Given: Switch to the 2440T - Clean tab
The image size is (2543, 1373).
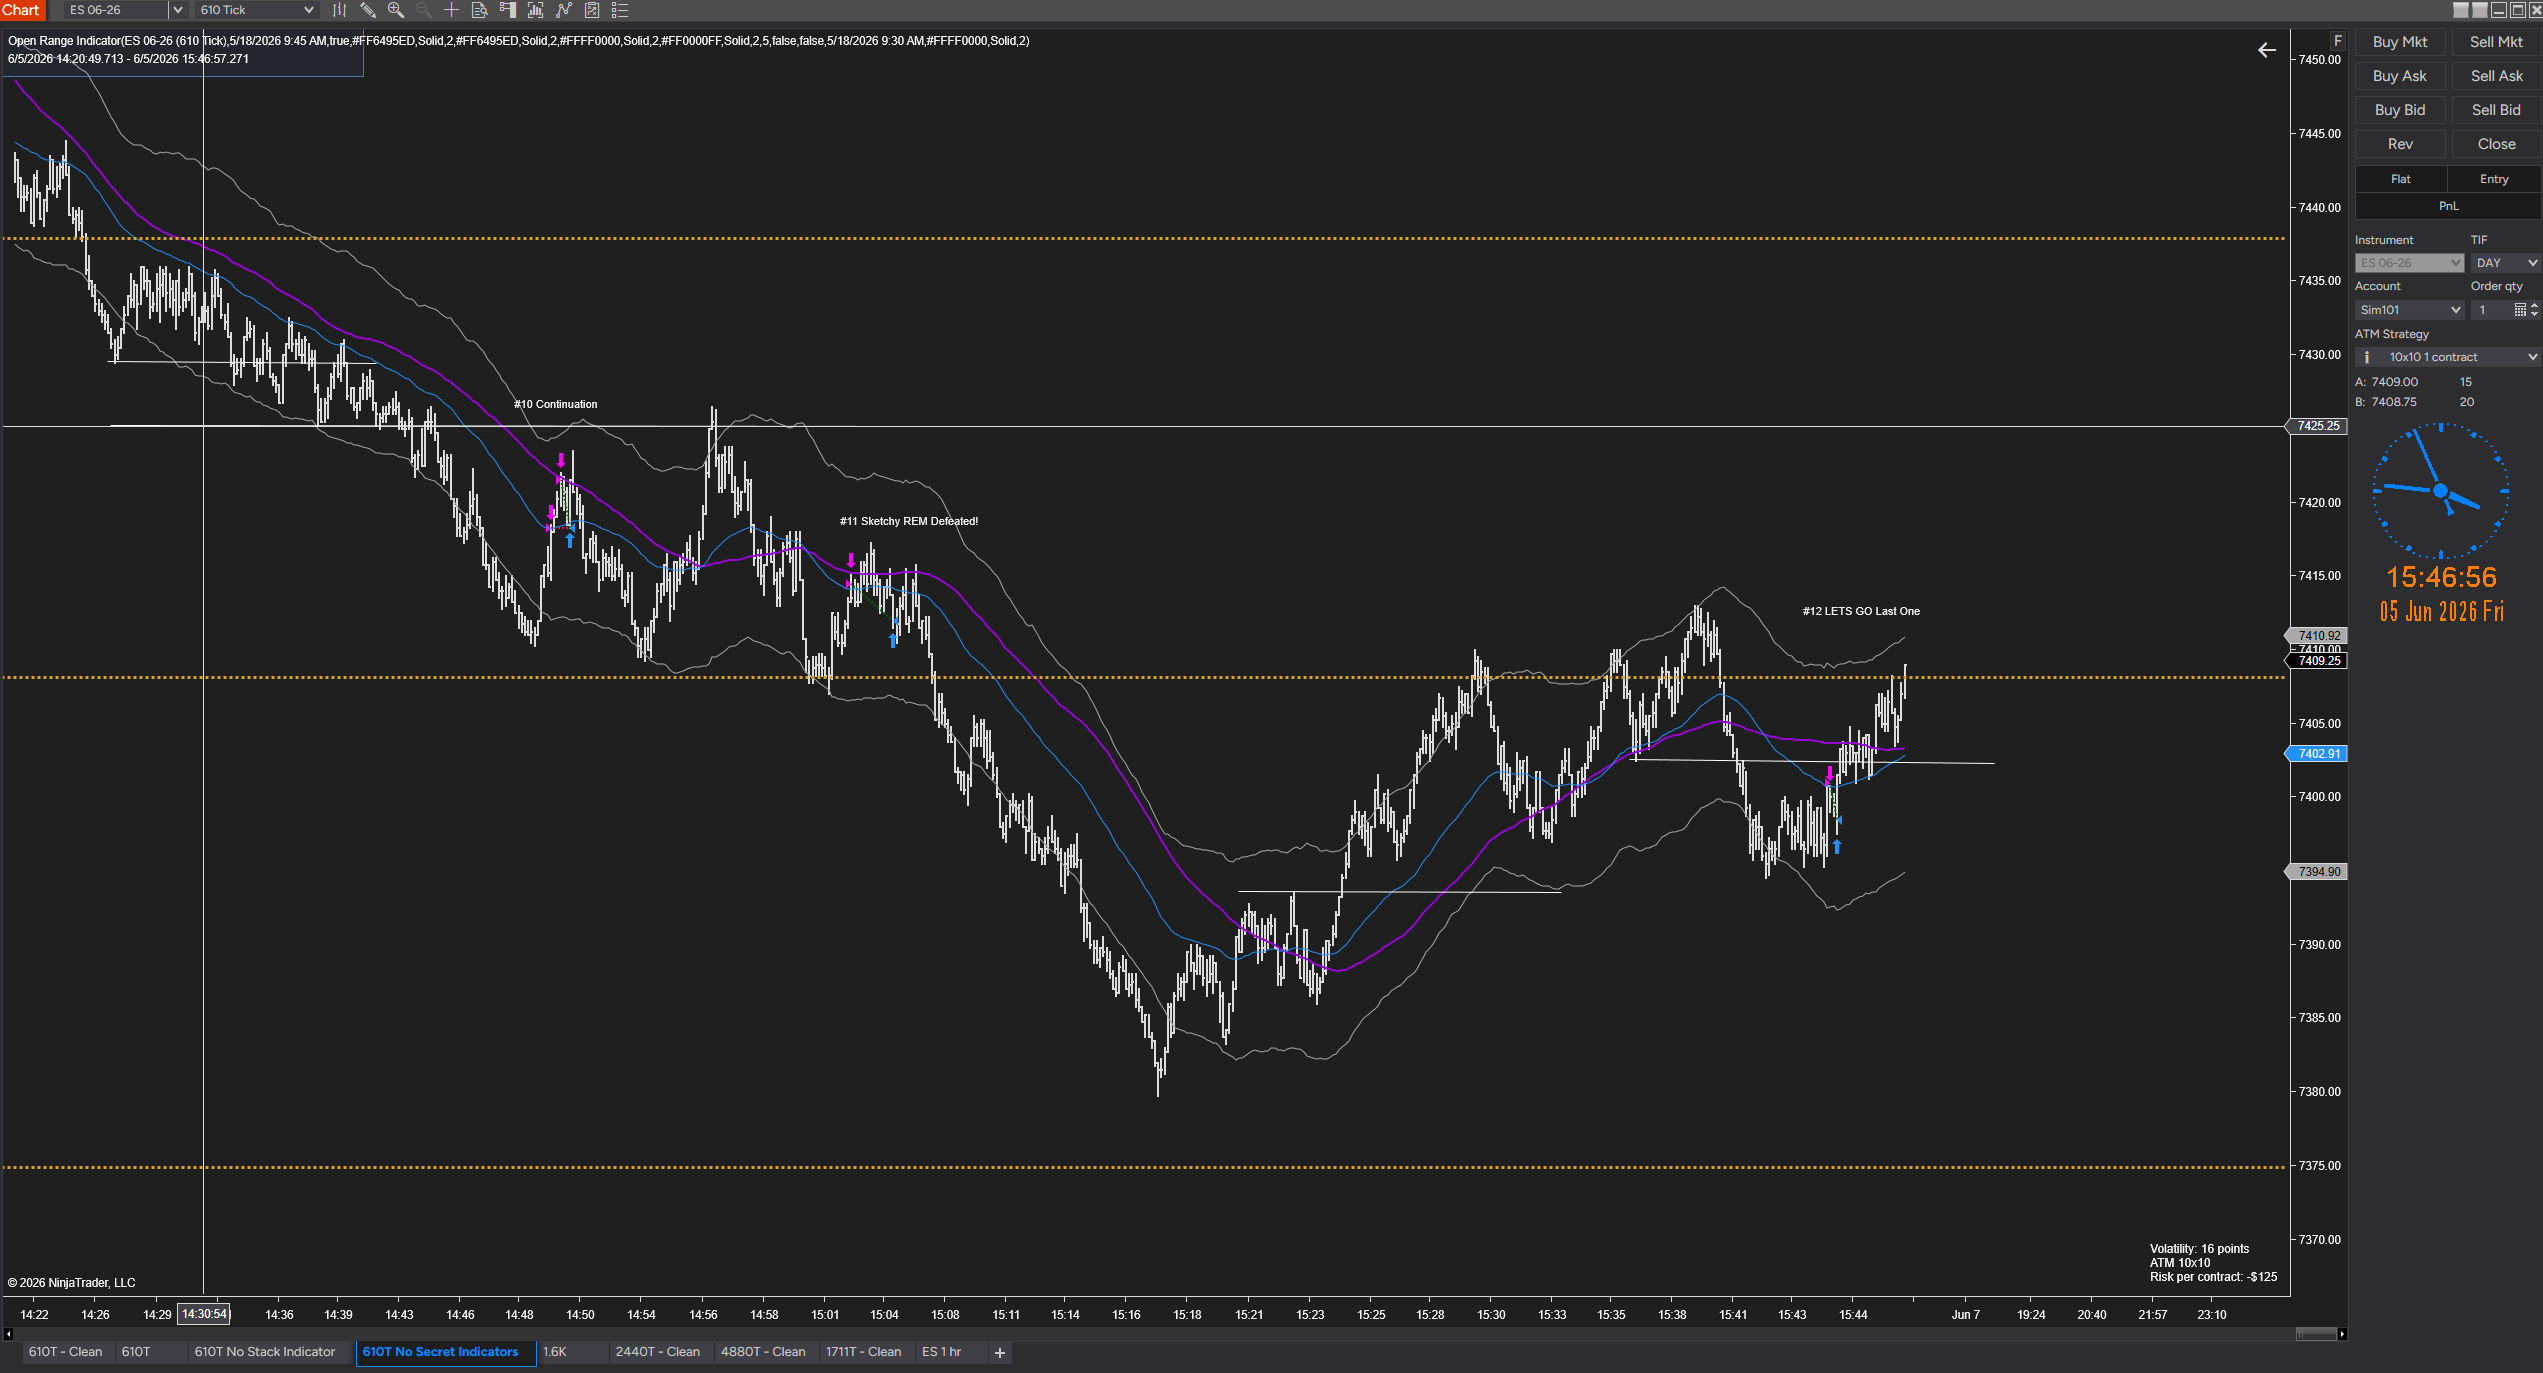Looking at the screenshot, I should coord(658,1352).
